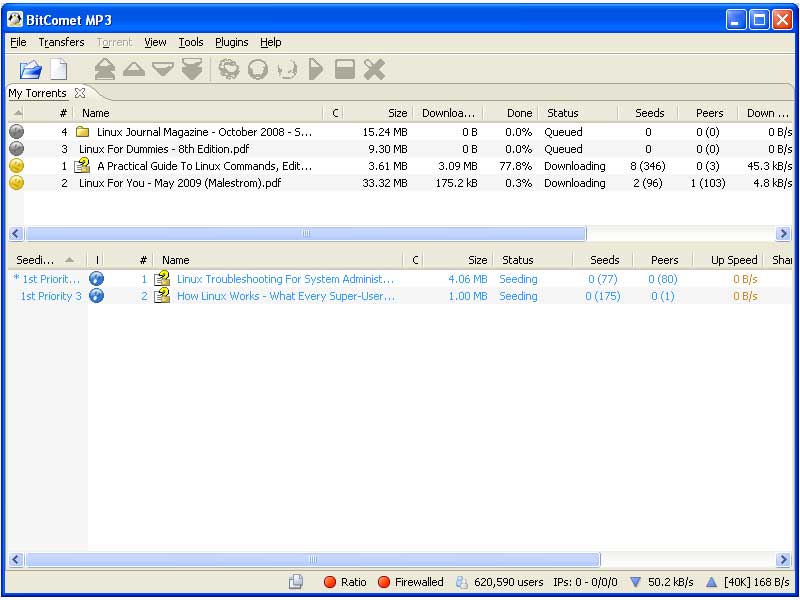Click the red Ratio status indicator
This screenshot has height=600, width=800.
330,582
